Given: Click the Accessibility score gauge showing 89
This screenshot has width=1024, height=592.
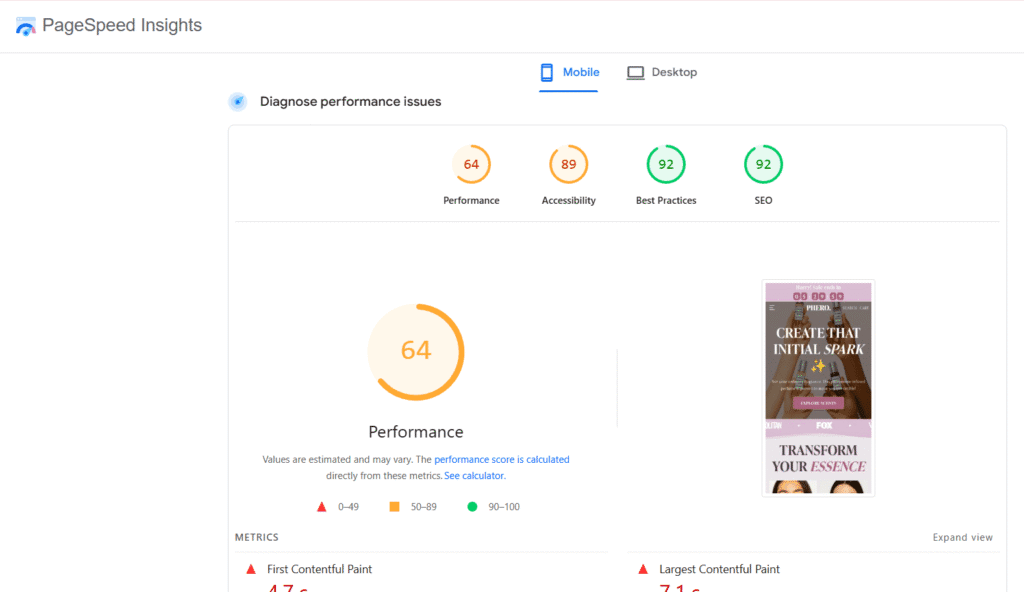Looking at the screenshot, I should click(x=568, y=164).
